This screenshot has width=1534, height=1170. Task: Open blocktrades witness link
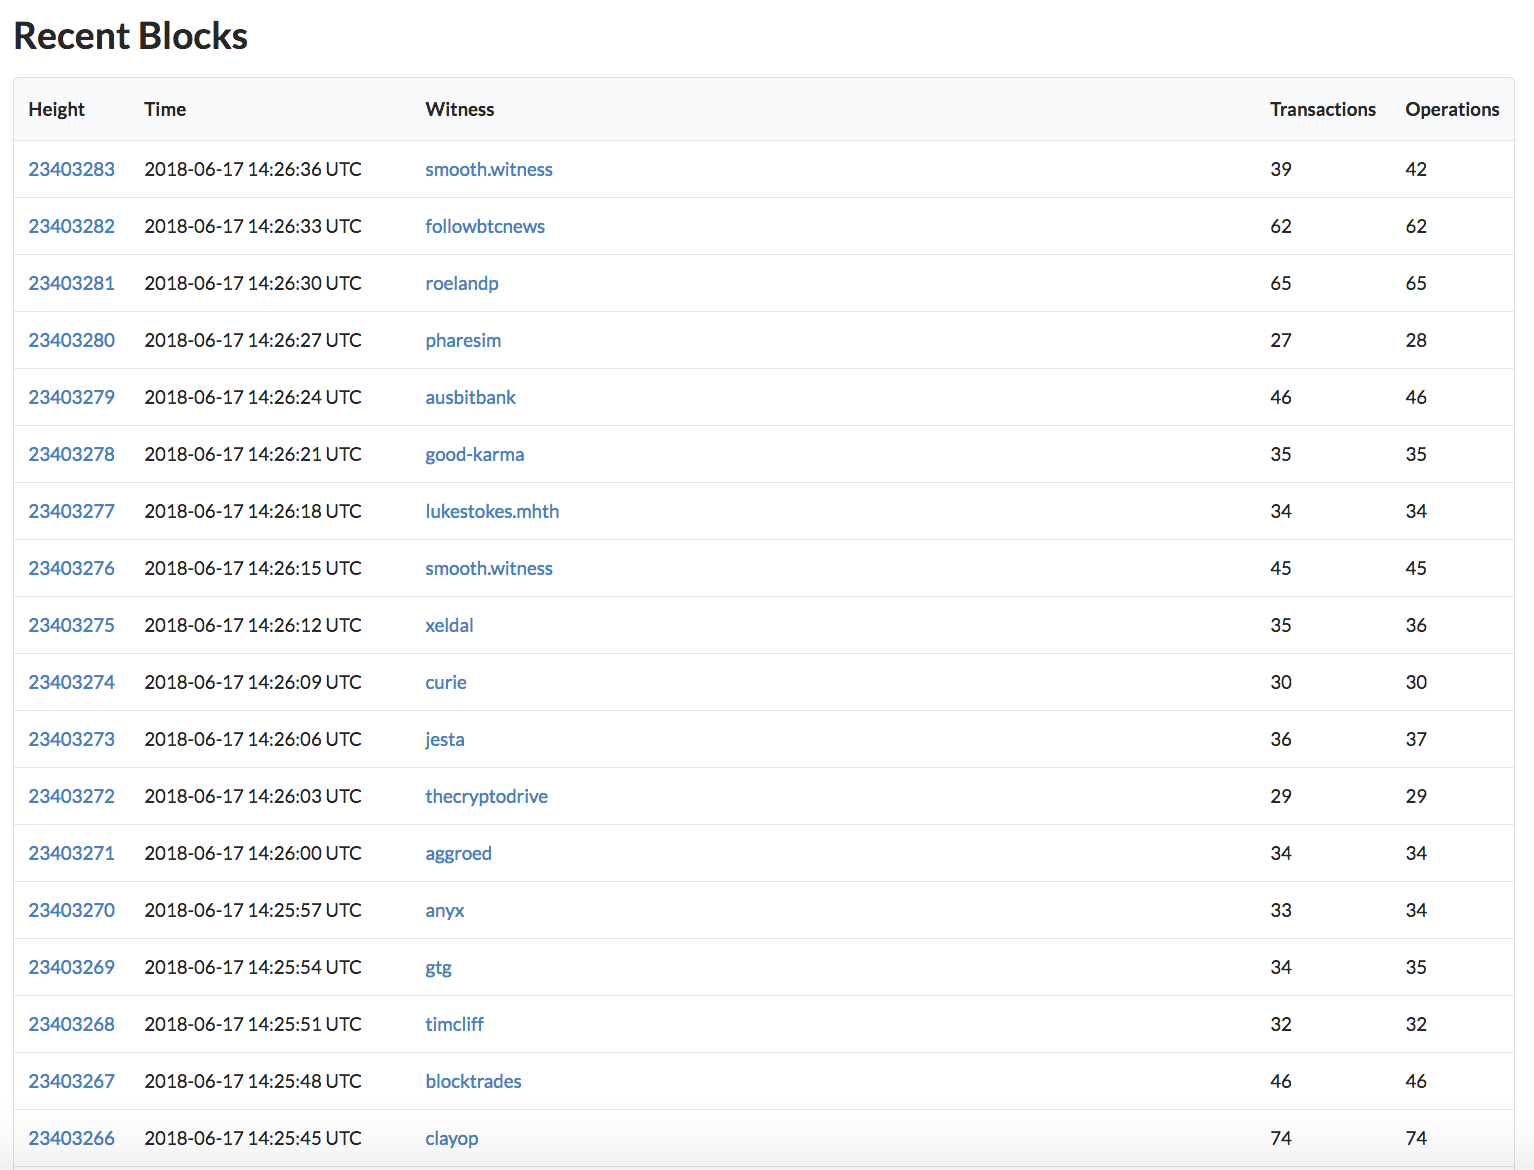(x=474, y=1081)
